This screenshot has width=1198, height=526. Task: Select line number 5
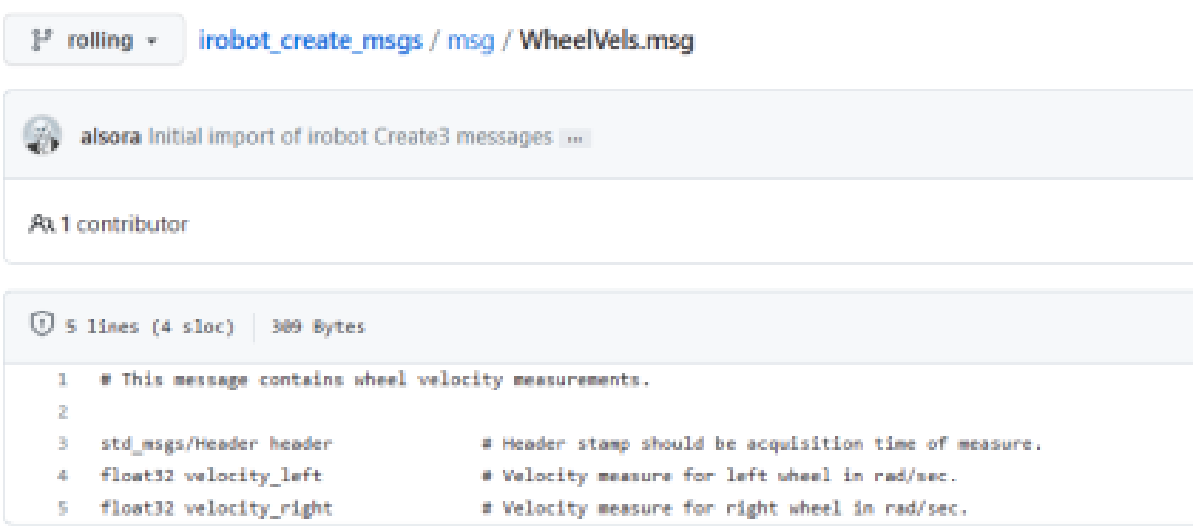tap(63, 507)
